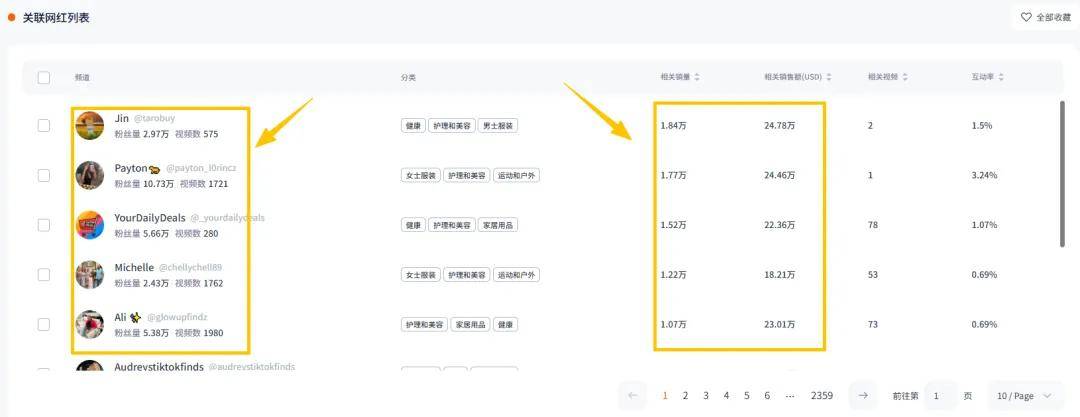The width and height of the screenshot is (1080, 417).
Task: Go to next page arrow
Action: (x=862, y=395)
